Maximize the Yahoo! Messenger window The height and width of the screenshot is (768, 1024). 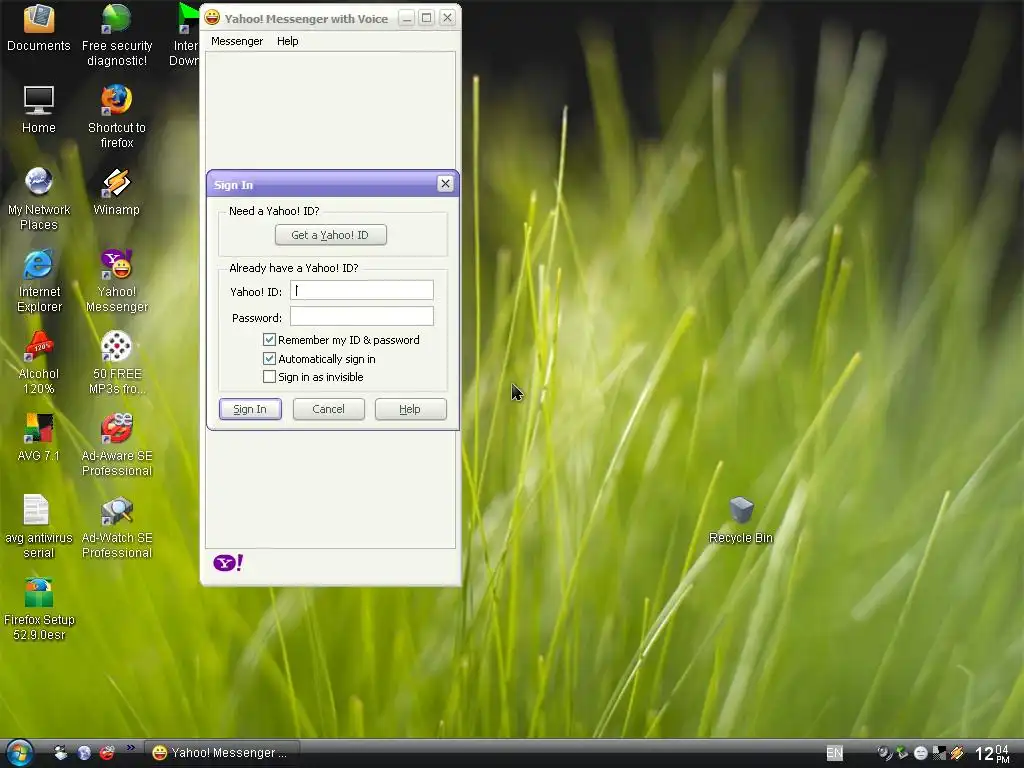[426, 18]
